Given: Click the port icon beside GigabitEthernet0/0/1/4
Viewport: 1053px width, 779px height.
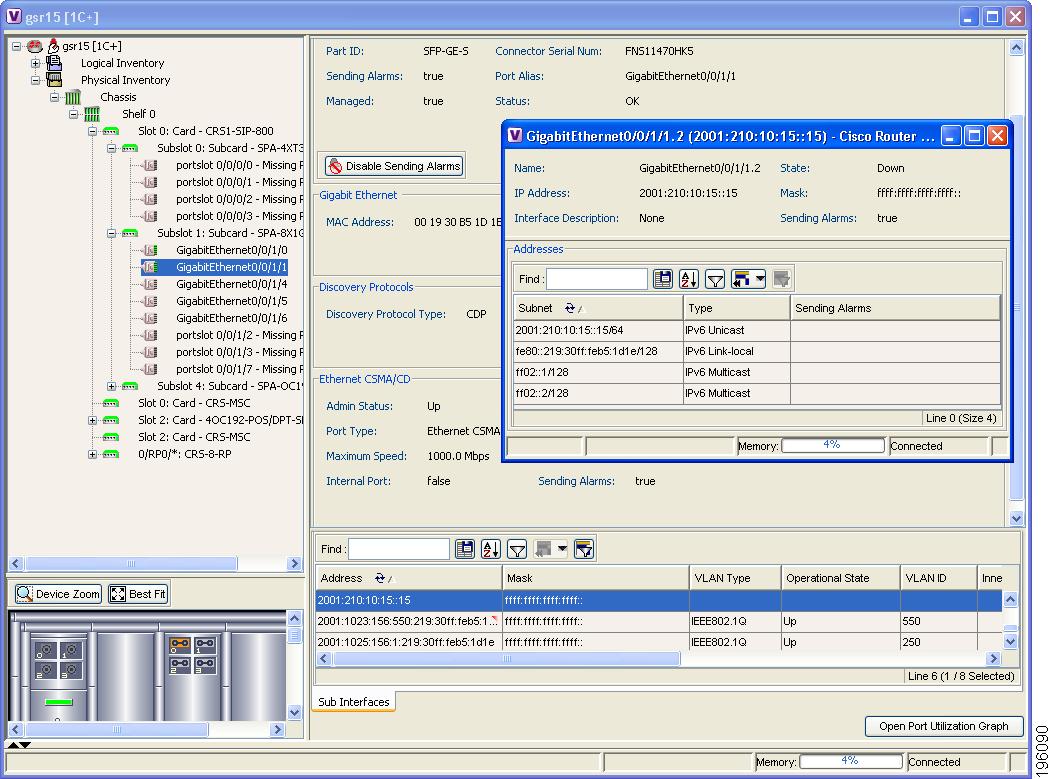Looking at the screenshot, I should coord(151,284).
